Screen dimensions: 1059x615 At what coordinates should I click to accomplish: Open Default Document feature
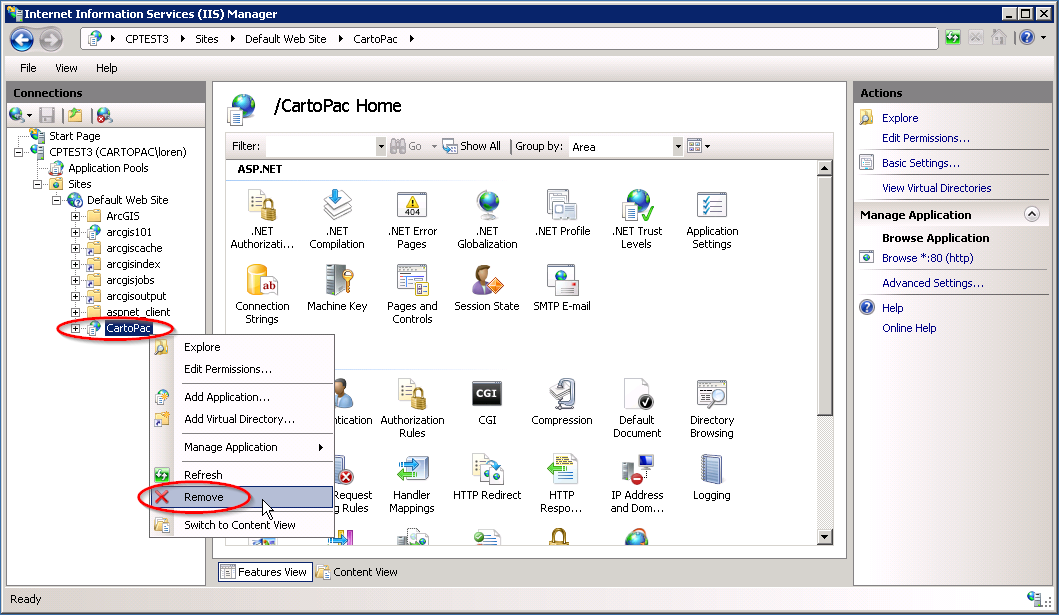pos(637,408)
